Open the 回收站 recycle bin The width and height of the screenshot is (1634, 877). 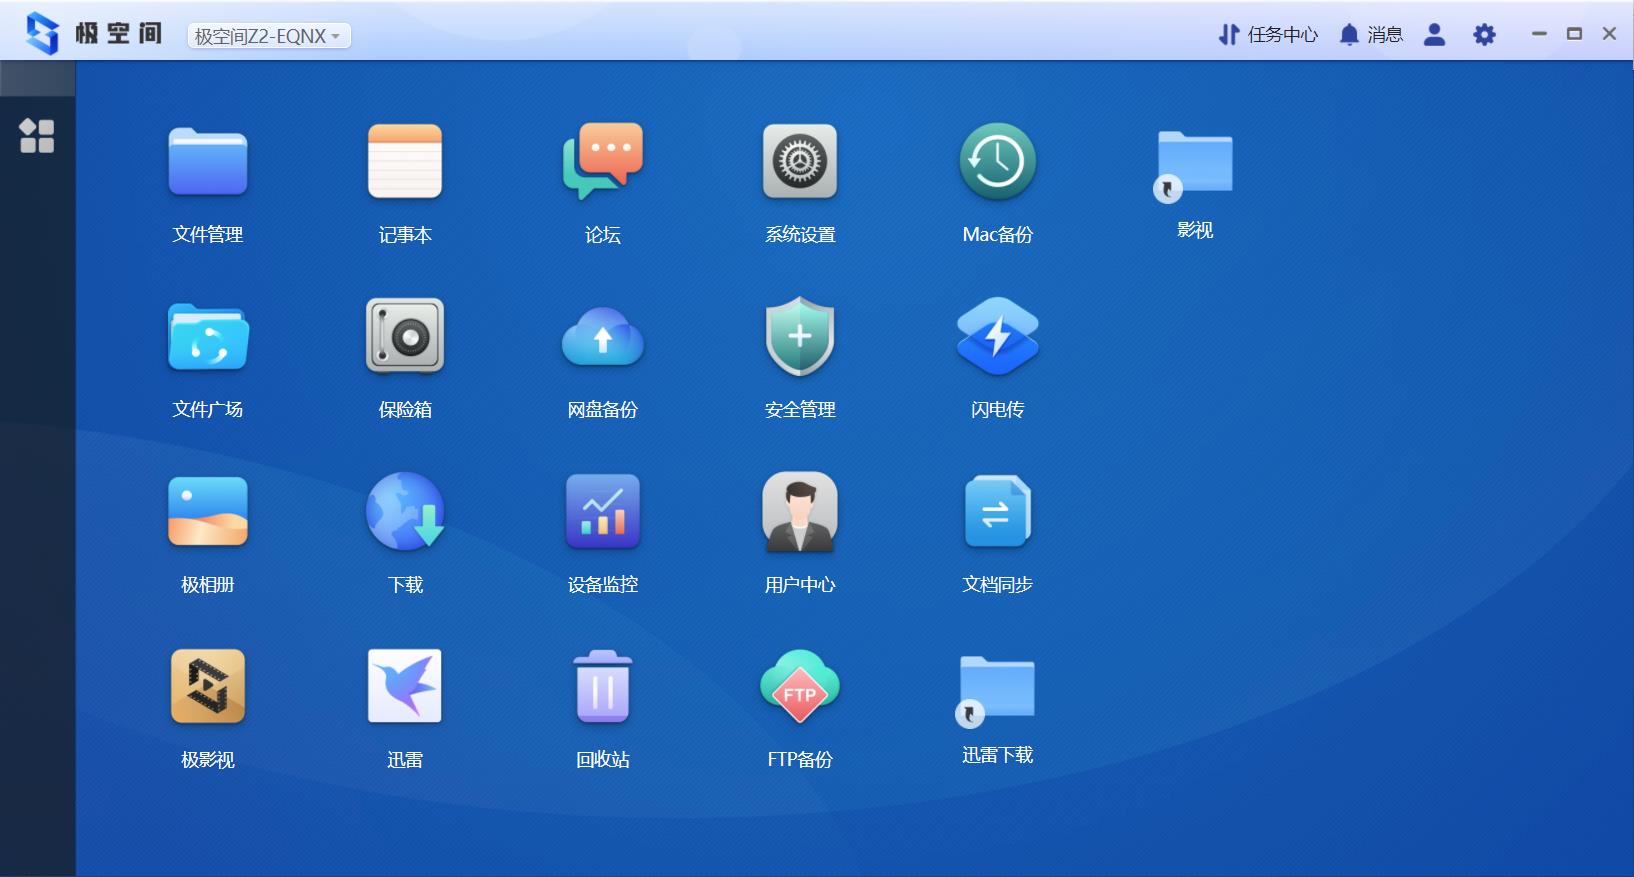pyautogui.click(x=603, y=687)
